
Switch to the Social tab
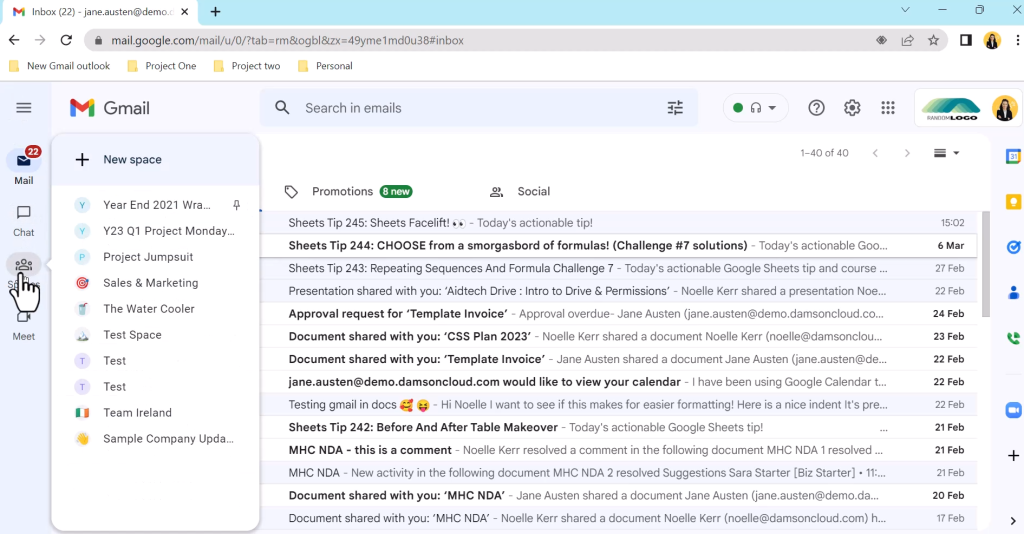[520, 191]
